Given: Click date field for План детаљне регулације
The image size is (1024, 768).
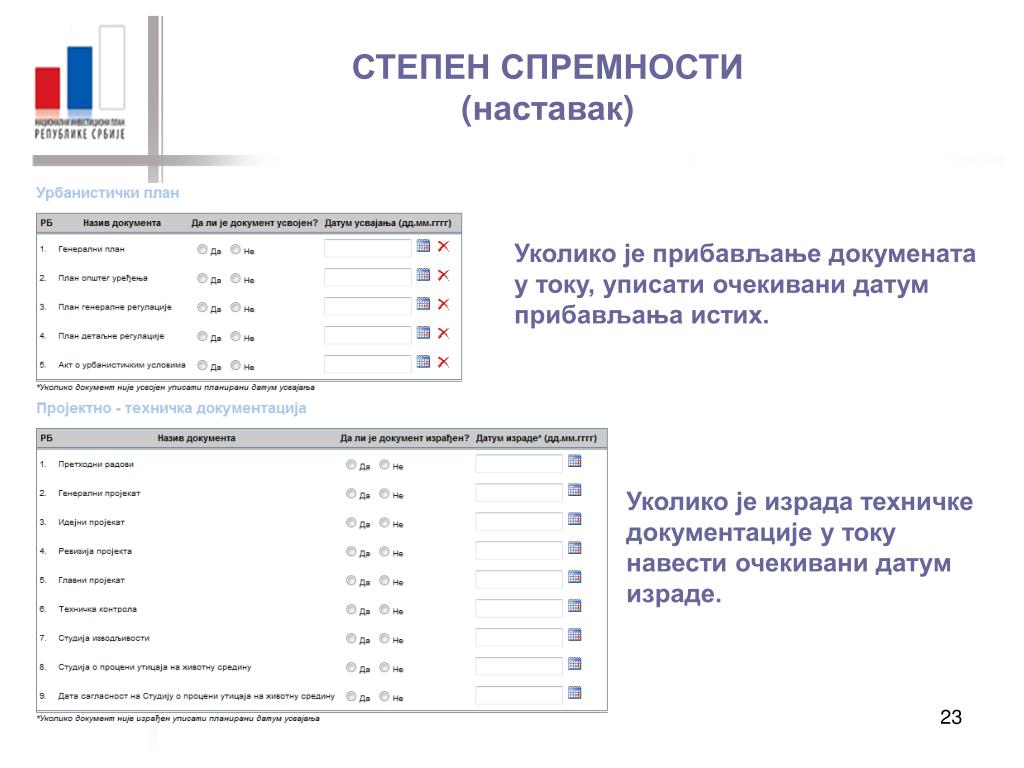Looking at the screenshot, I should point(368,335).
